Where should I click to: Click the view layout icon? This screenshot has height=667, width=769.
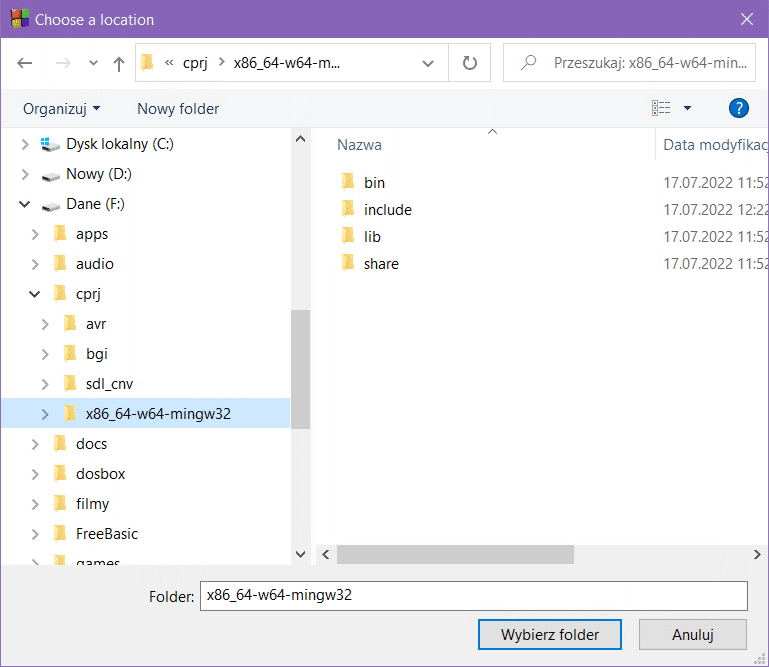point(661,108)
